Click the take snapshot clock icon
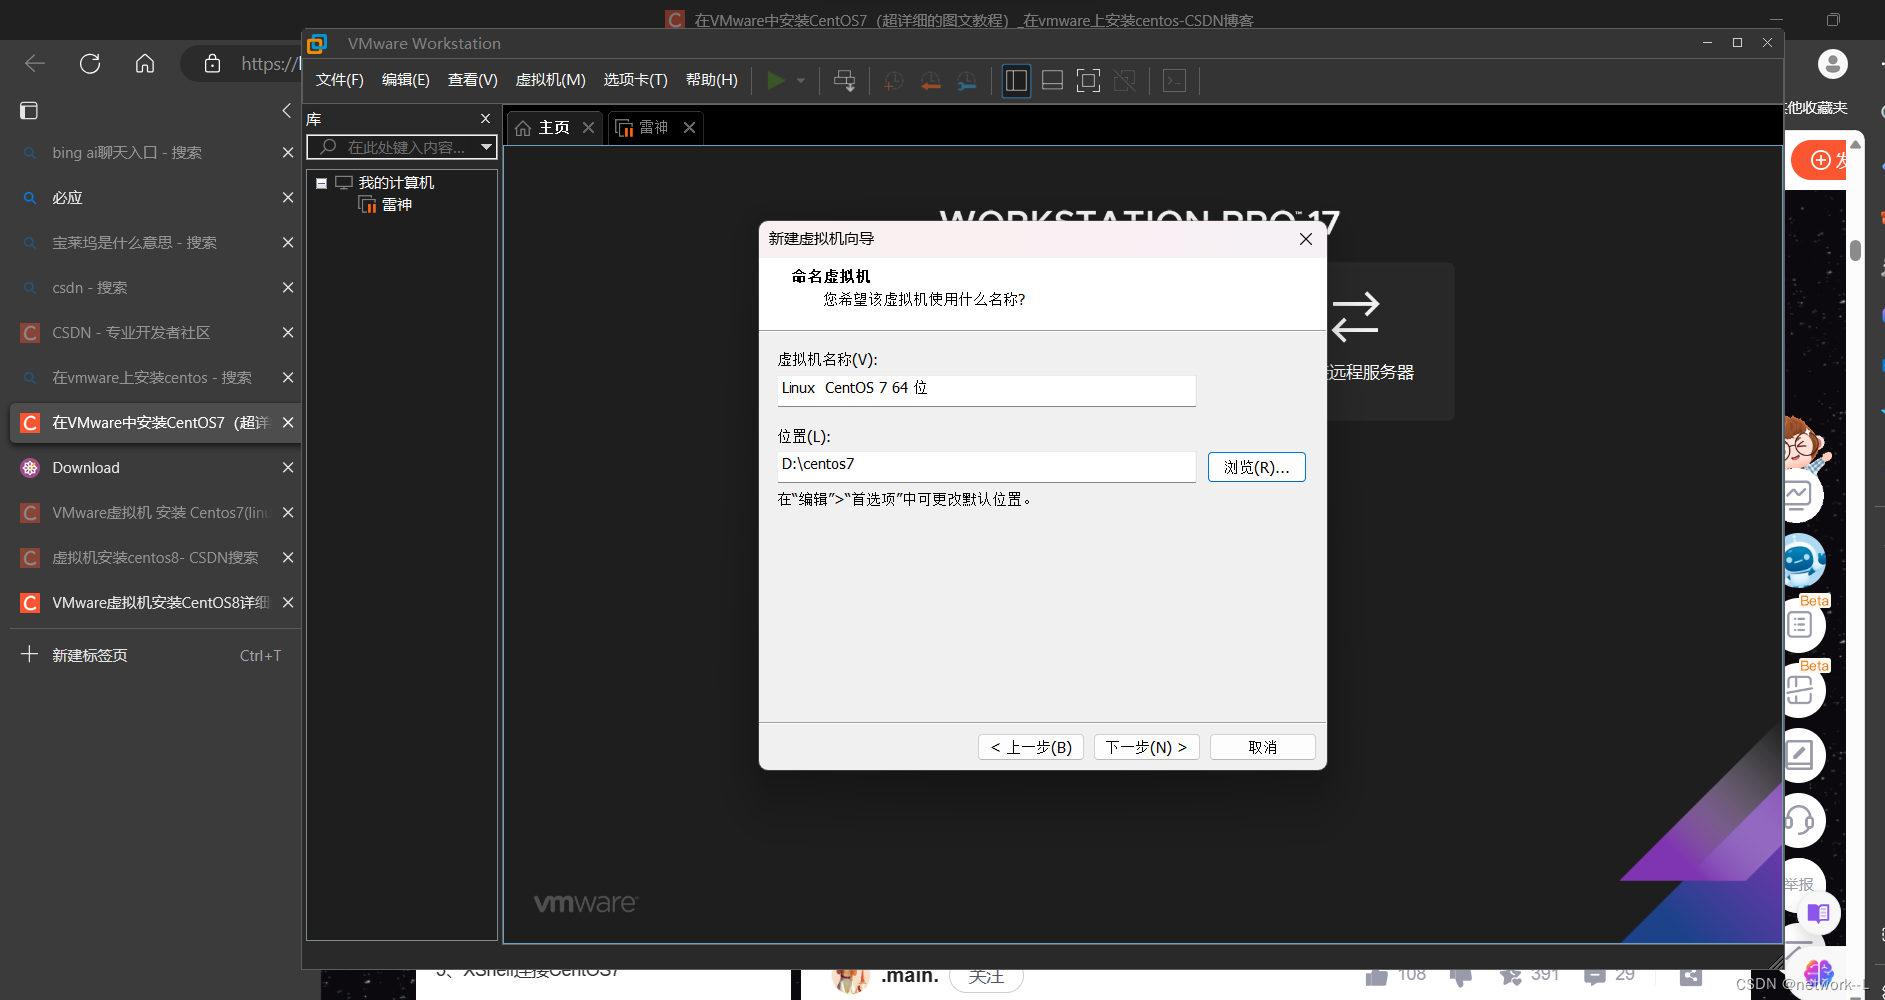The image size is (1885, 1000). 893,81
